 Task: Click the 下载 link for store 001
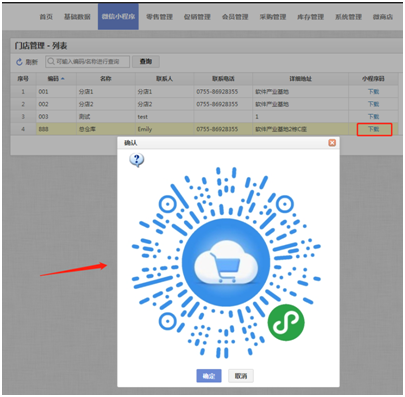(373, 91)
